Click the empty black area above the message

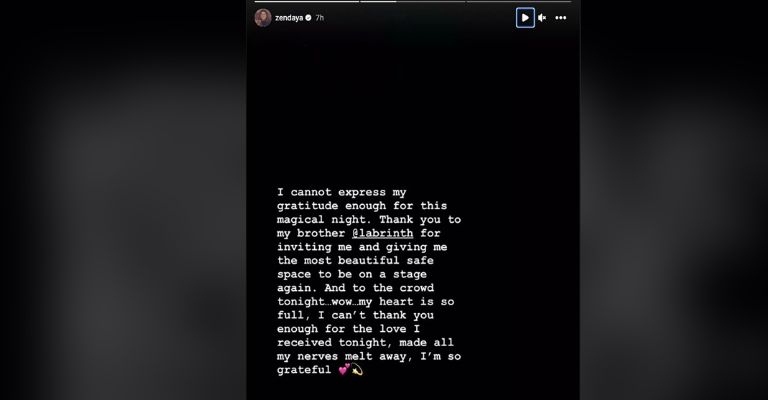point(413,108)
